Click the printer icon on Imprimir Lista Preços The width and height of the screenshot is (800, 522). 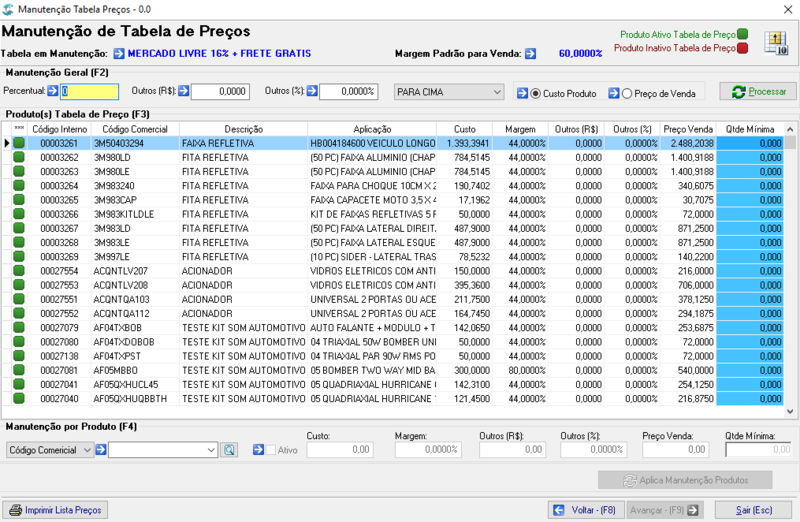(16, 510)
